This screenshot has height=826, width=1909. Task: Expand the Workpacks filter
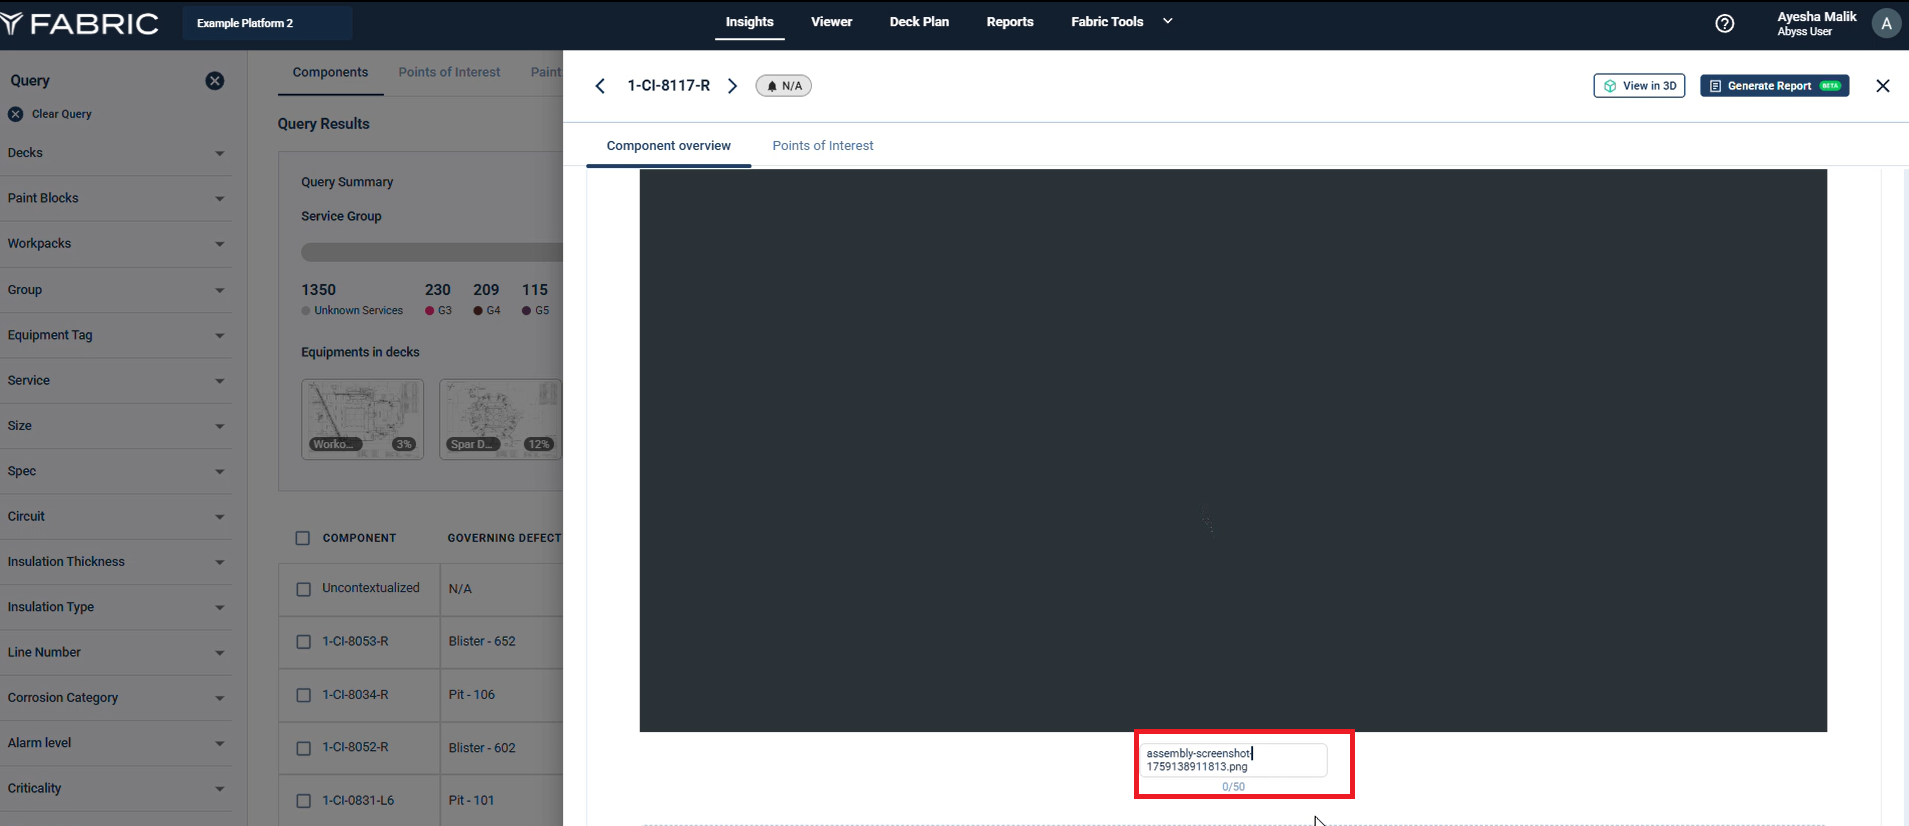coord(116,244)
